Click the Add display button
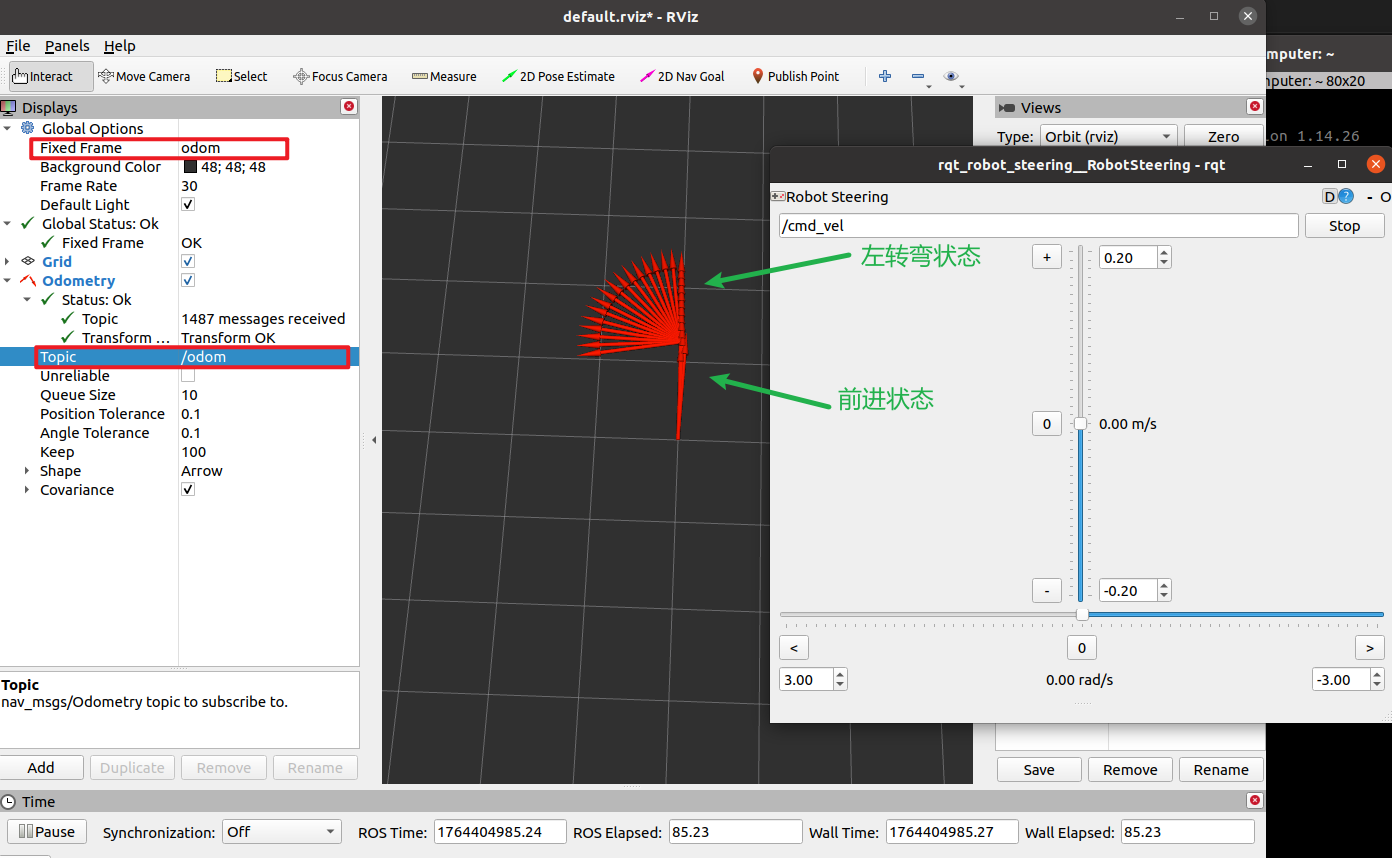The image size is (1392, 858). tap(41, 768)
